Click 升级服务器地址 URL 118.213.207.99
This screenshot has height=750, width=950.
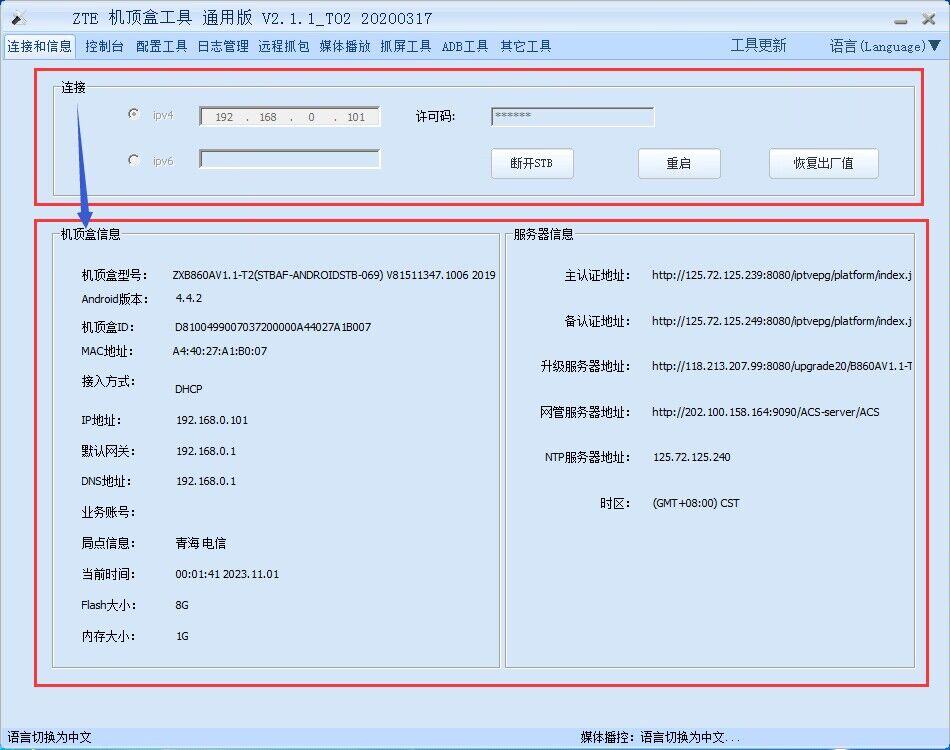(x=782, y=366)
